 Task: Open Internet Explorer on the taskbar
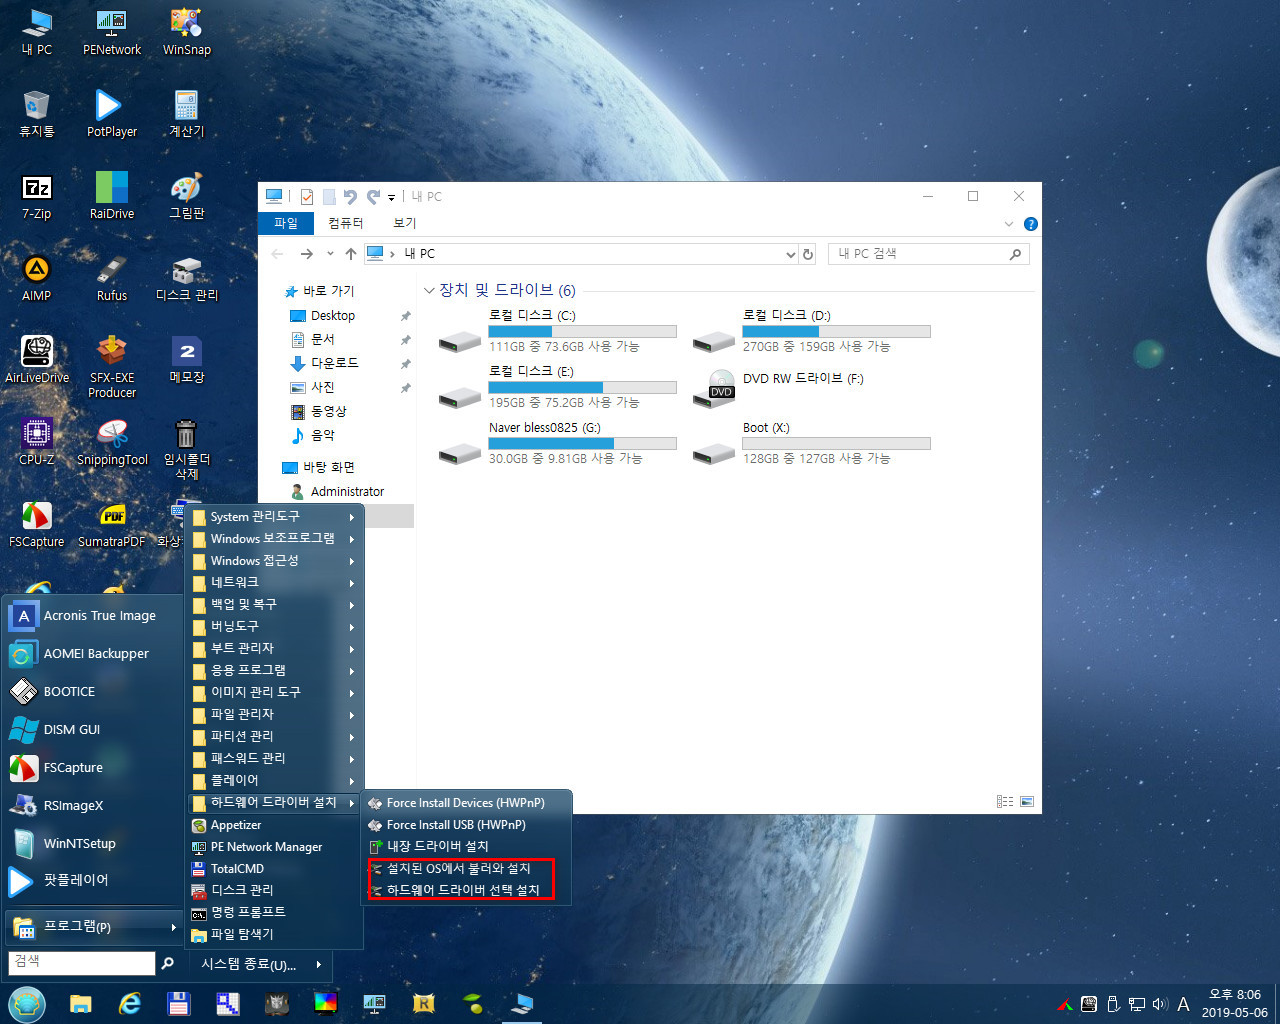[130, 1004]
